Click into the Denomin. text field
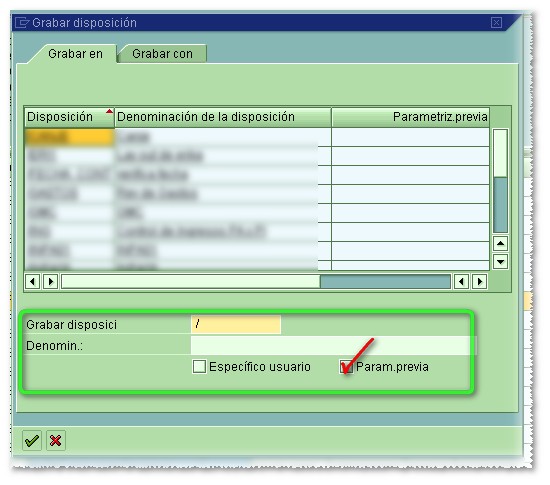550x485 pixels. 334,345
